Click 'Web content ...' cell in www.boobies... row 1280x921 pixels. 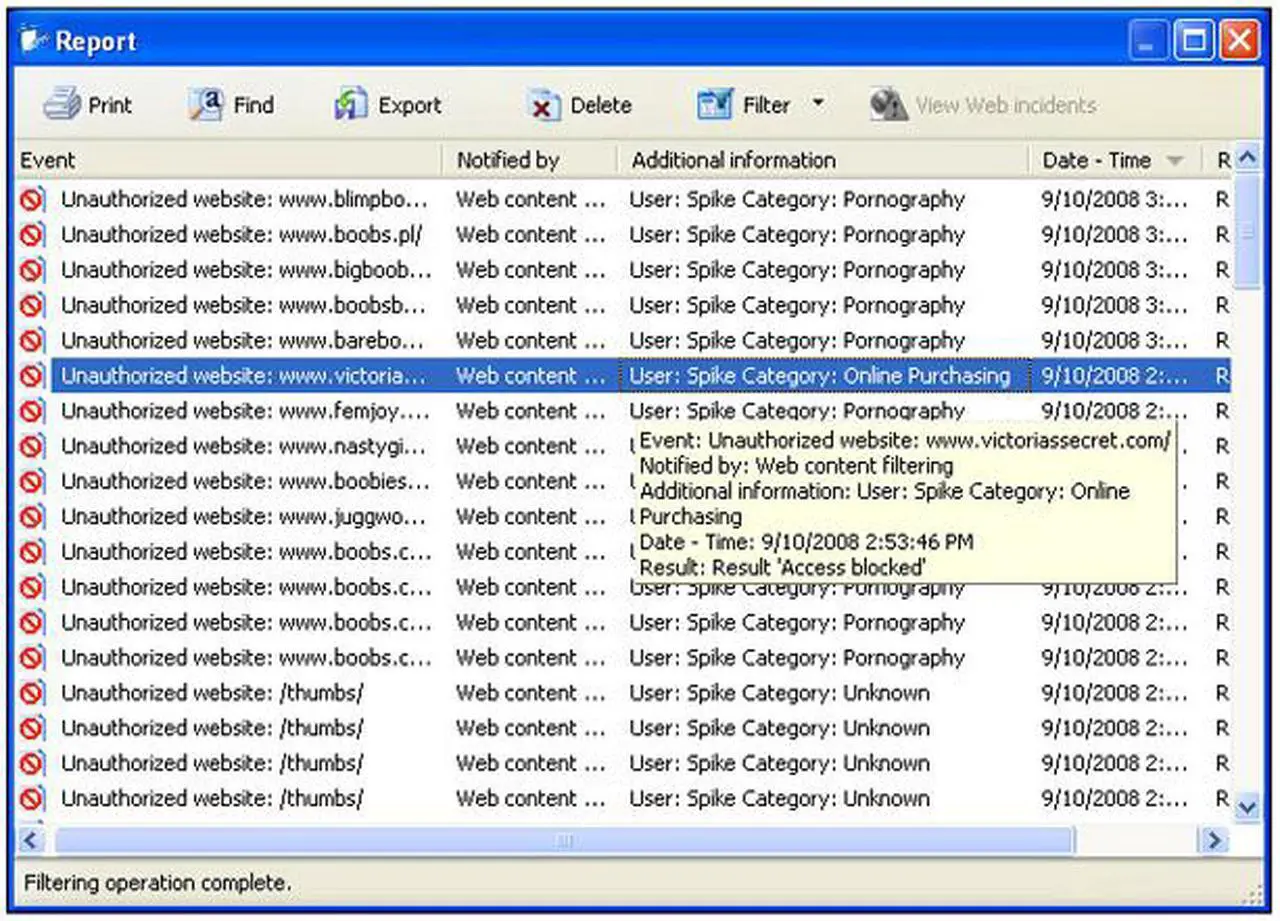point(531,482)
